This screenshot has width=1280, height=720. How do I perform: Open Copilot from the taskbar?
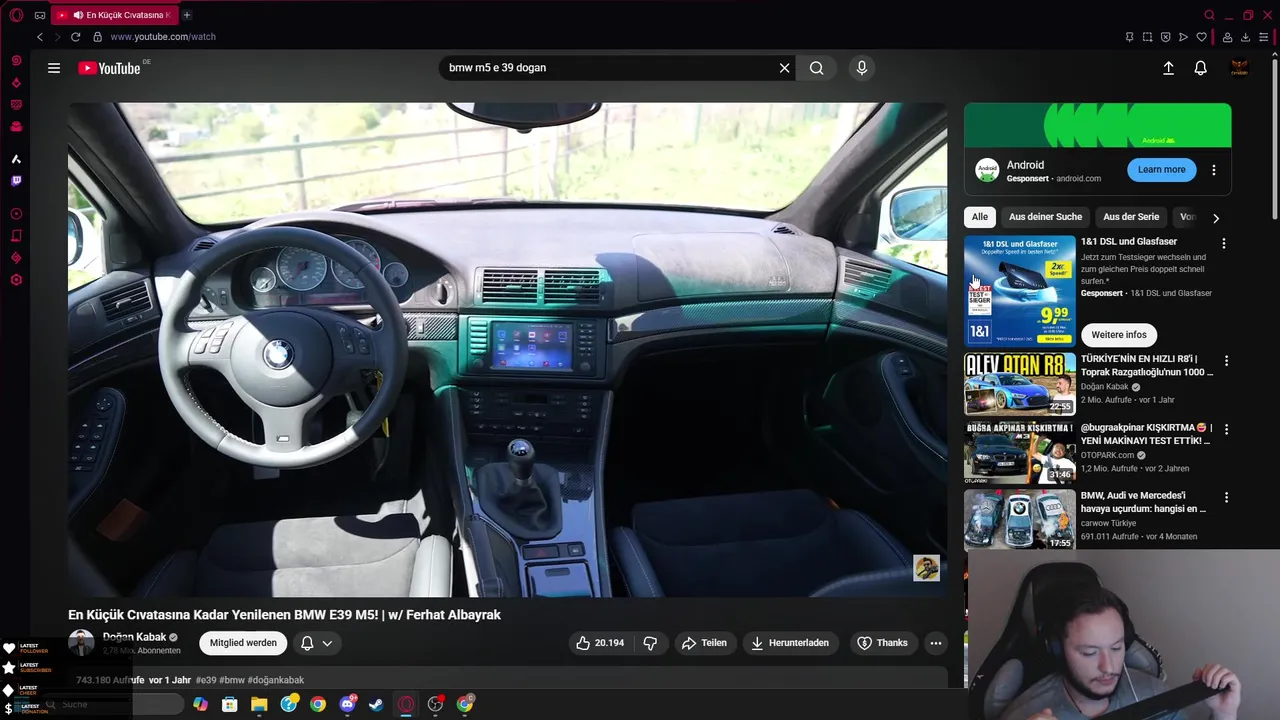(201, 704)
